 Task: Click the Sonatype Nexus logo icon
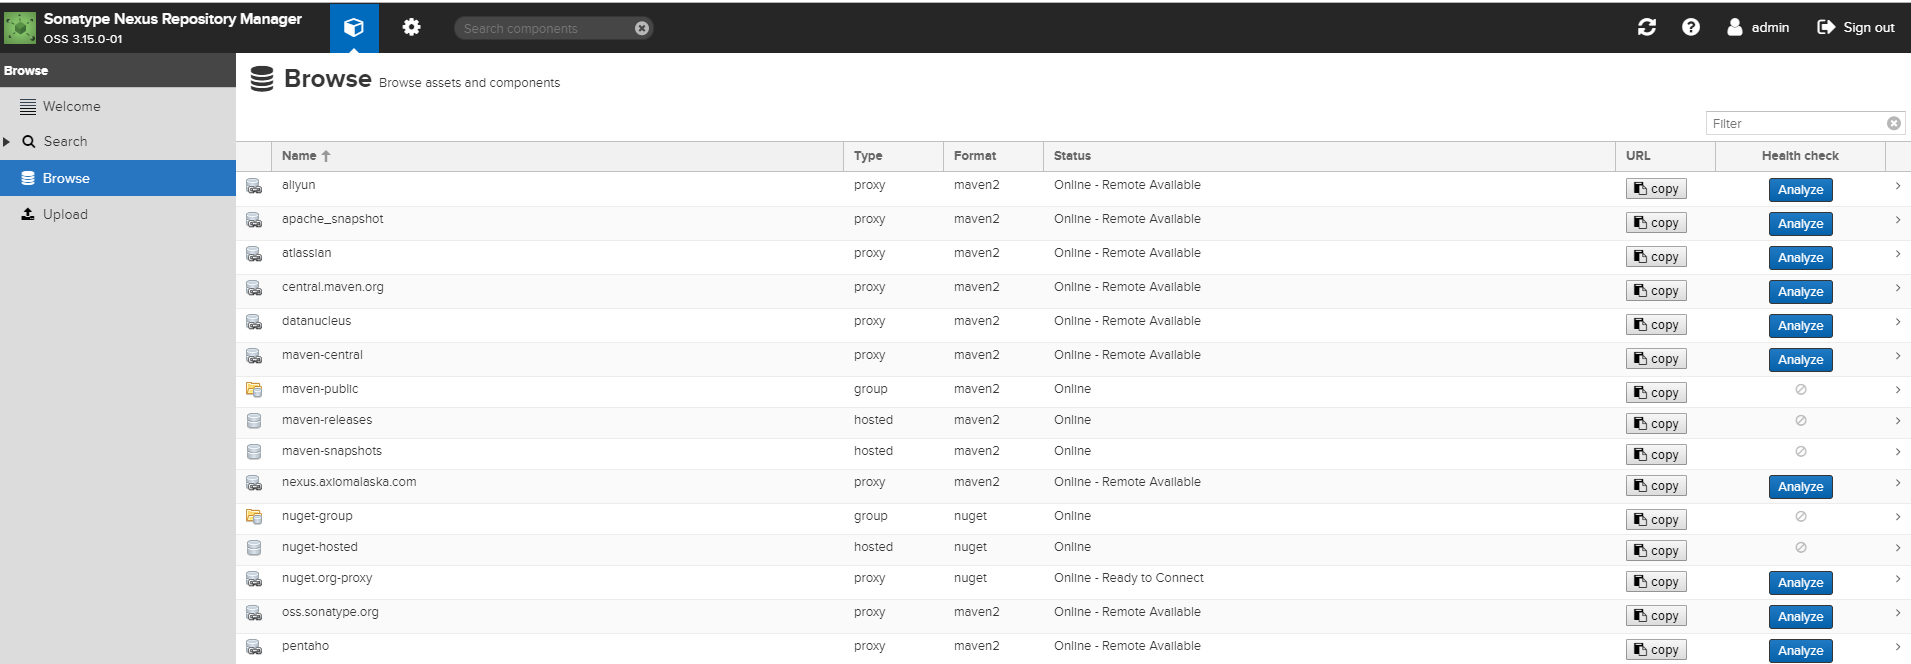click(20, 28)
